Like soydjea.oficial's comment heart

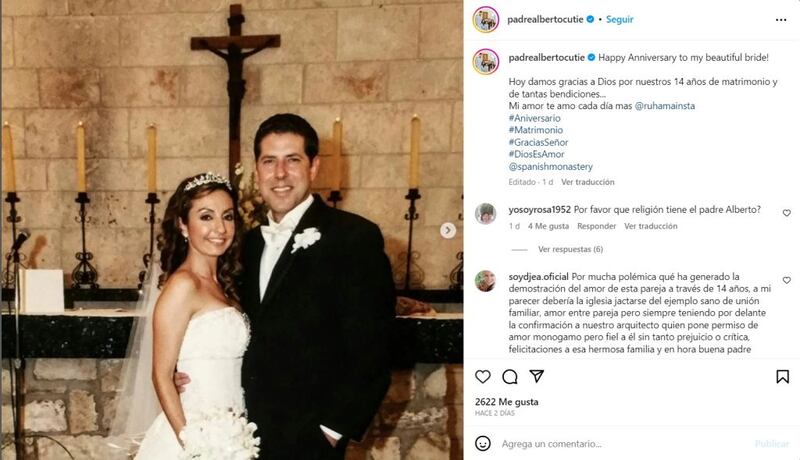[x=787, y=280]
